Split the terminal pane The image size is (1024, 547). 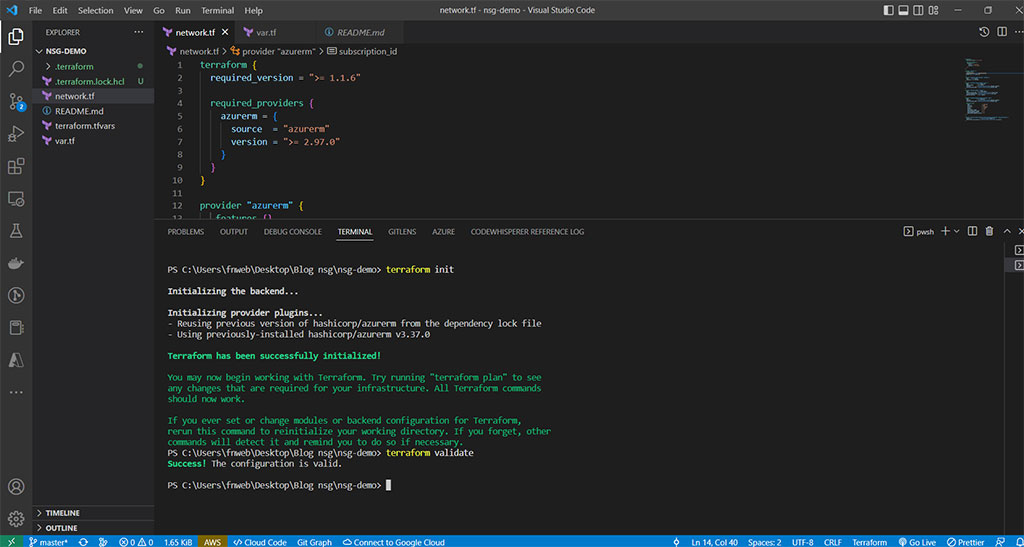(972, 231)
